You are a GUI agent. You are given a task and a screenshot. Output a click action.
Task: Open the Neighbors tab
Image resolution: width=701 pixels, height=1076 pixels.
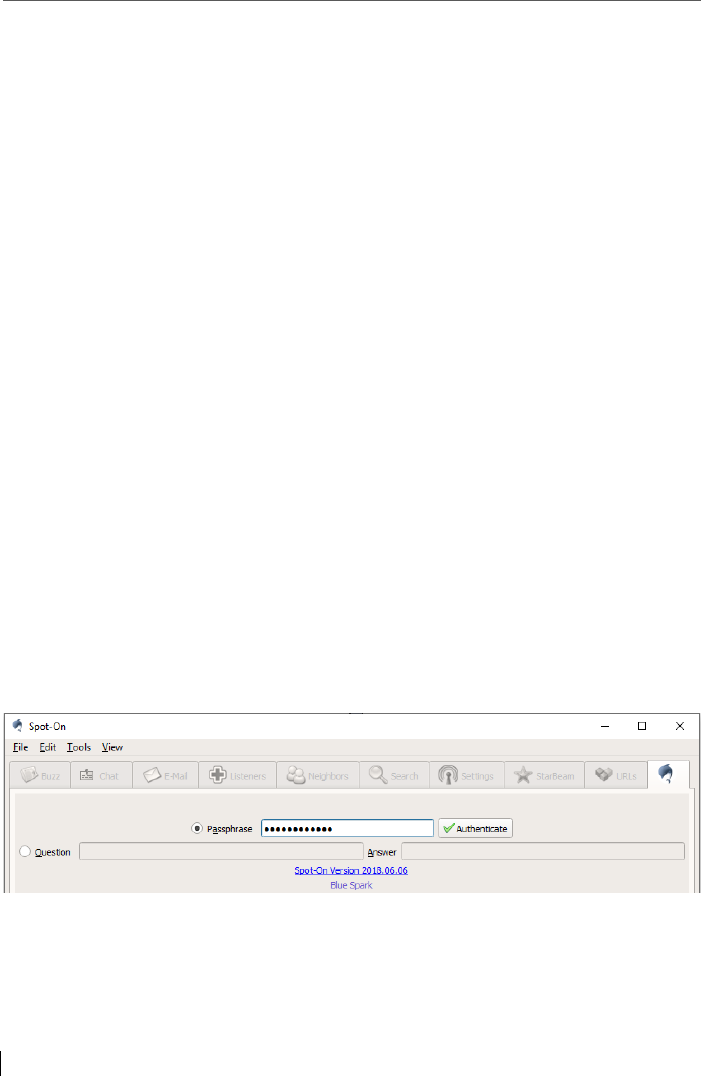click(318, 775)
